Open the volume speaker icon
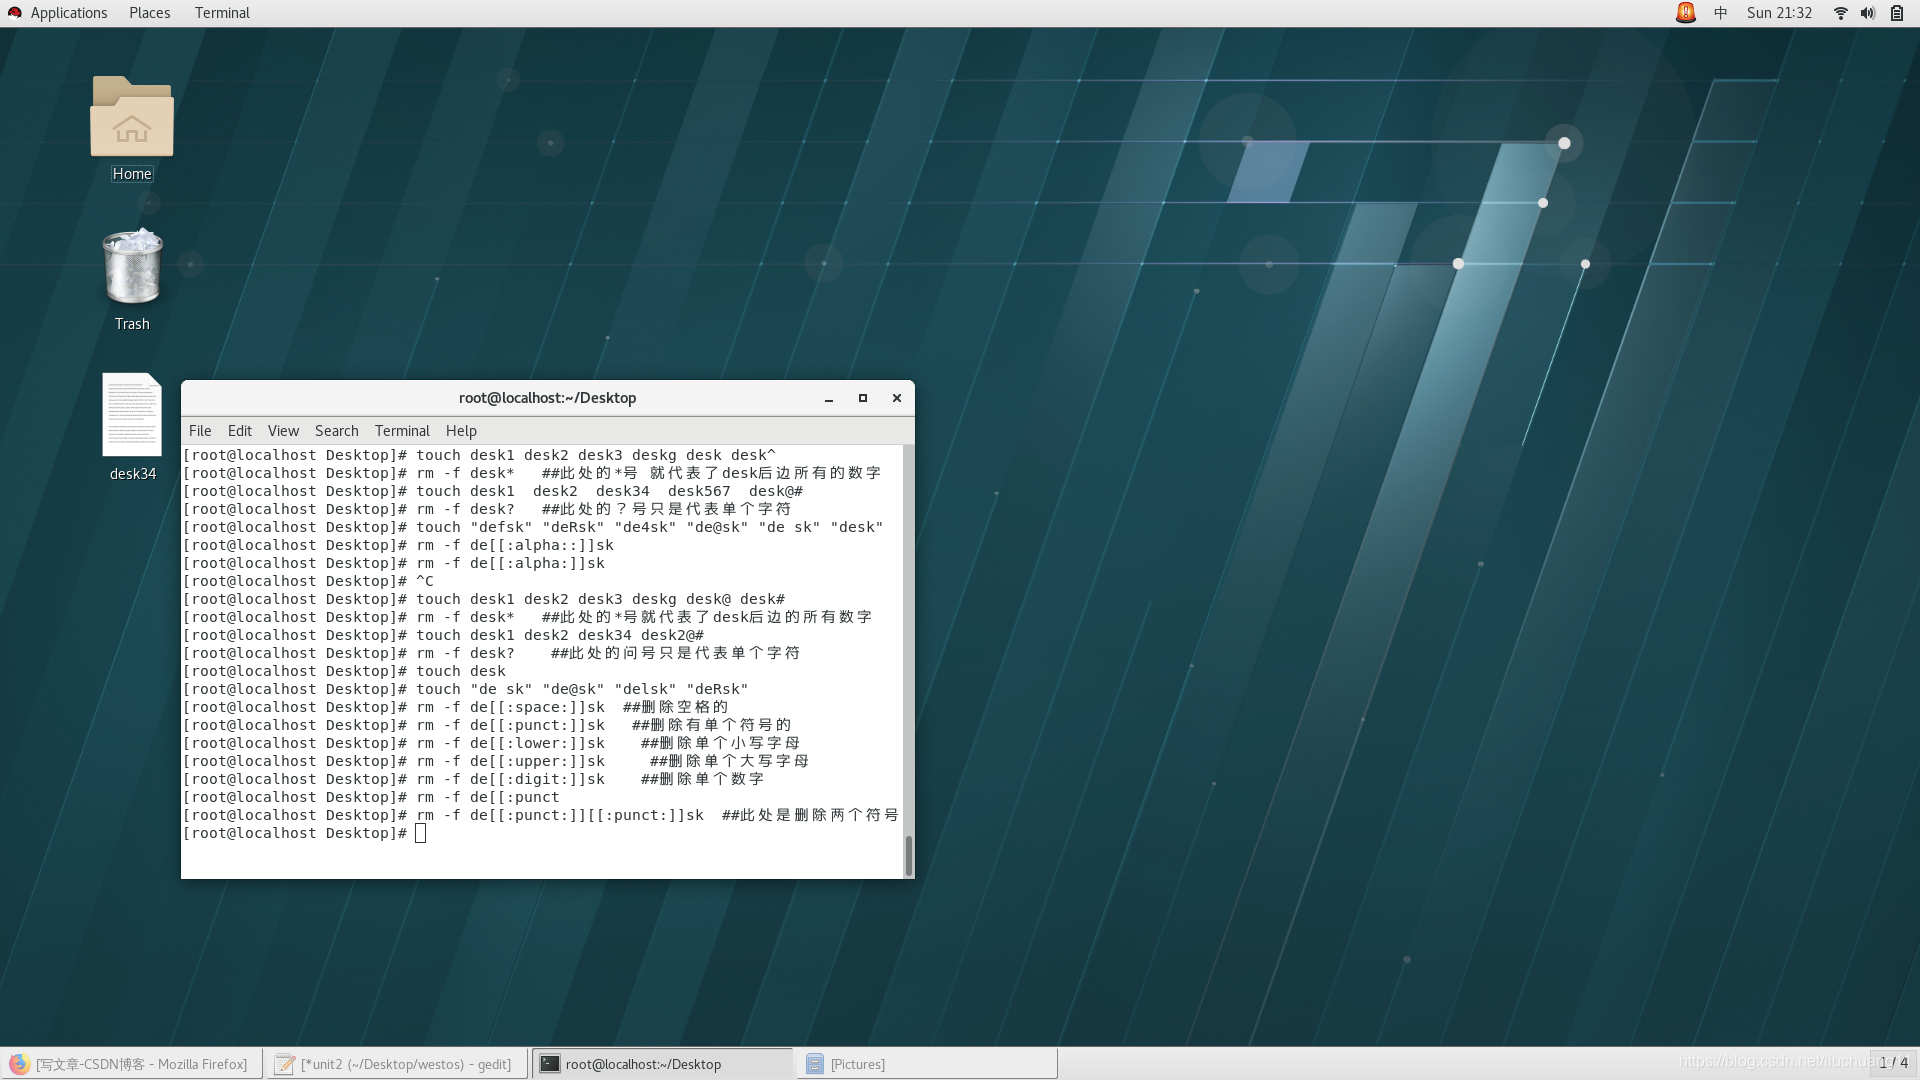 click(x=1868, y=13)
